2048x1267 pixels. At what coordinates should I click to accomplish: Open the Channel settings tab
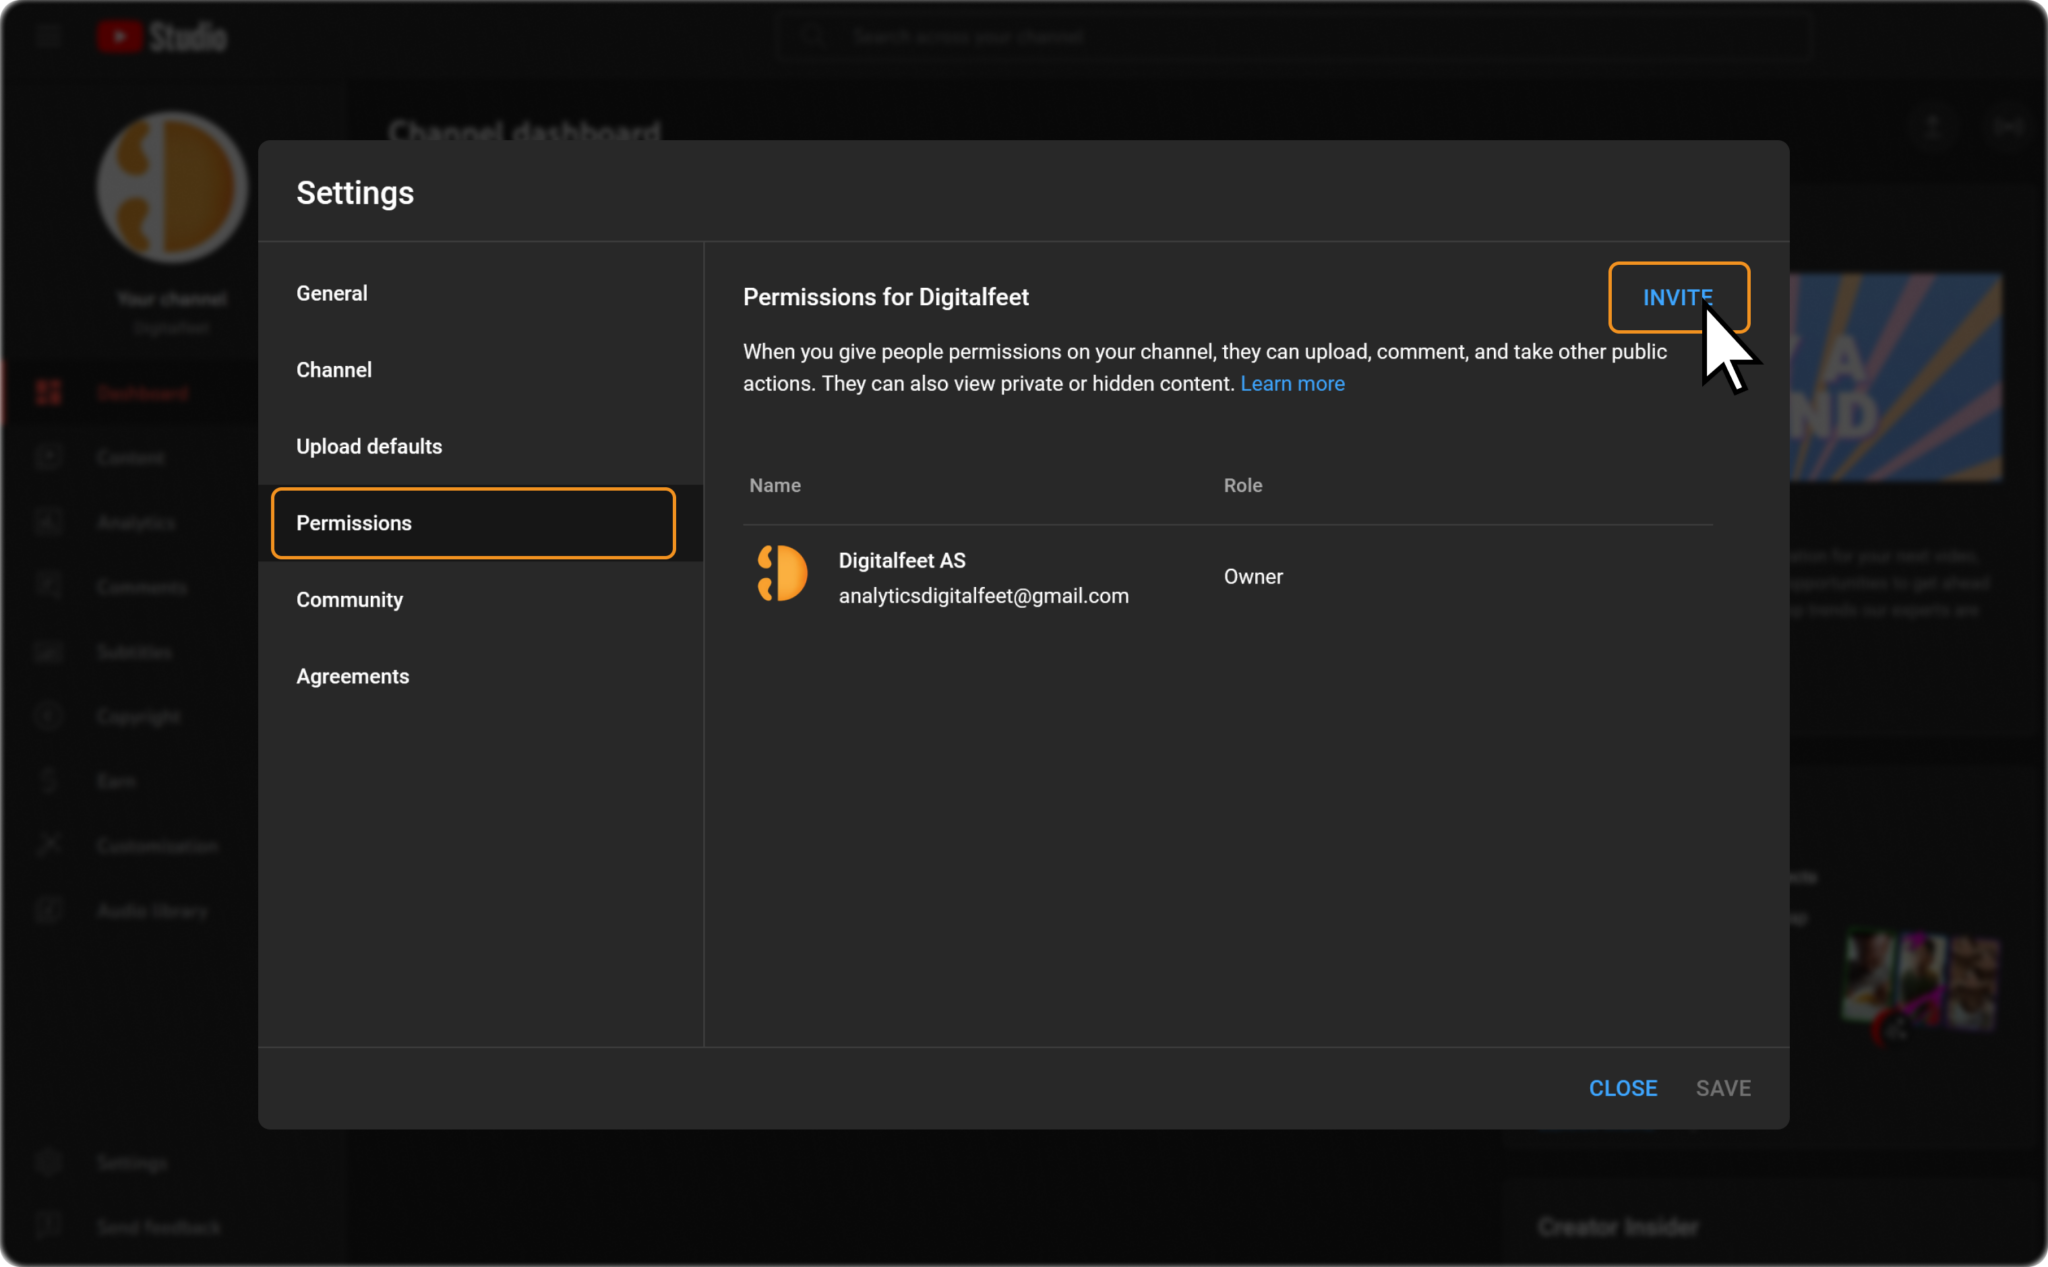334,369
